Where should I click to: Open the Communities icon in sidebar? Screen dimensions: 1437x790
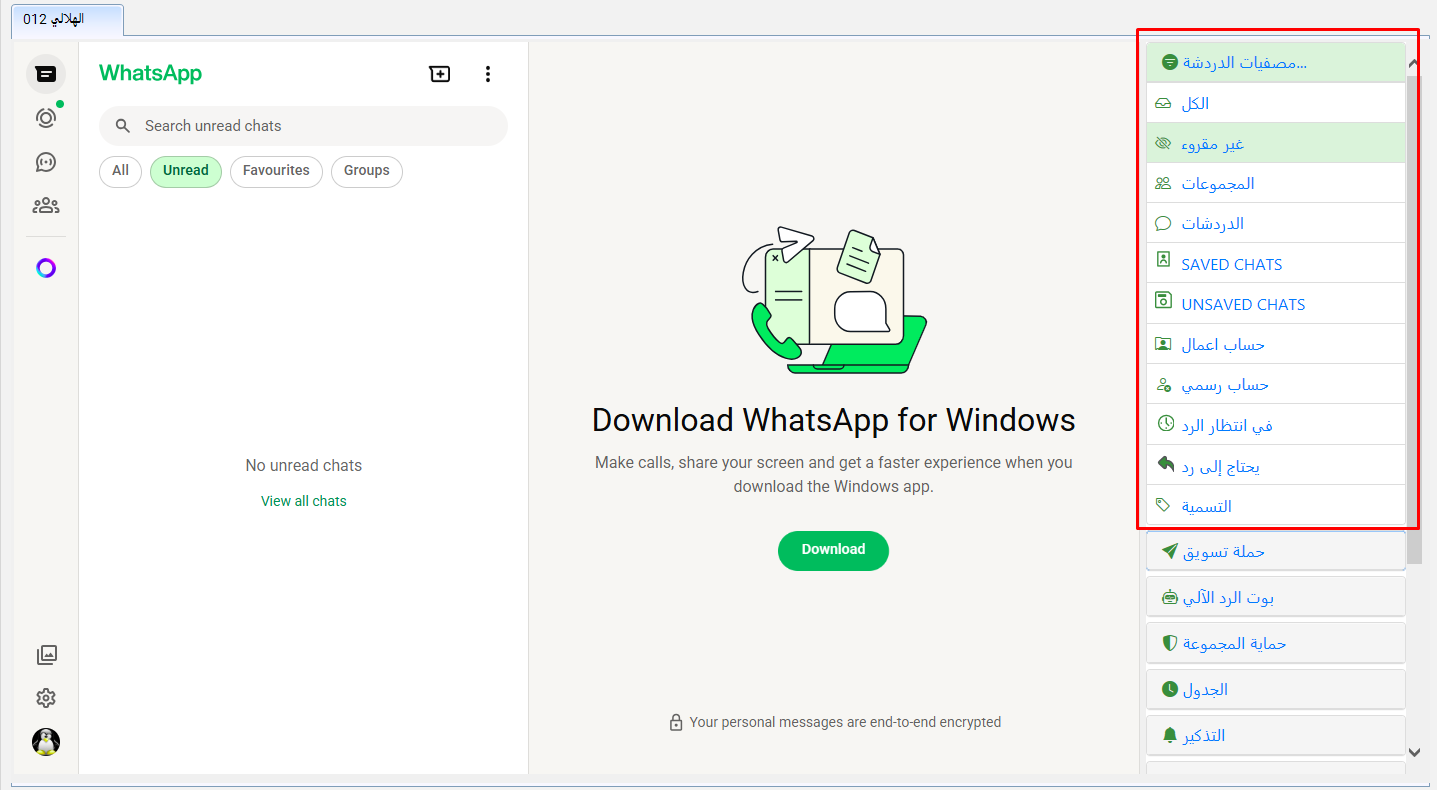pos(45,206)
